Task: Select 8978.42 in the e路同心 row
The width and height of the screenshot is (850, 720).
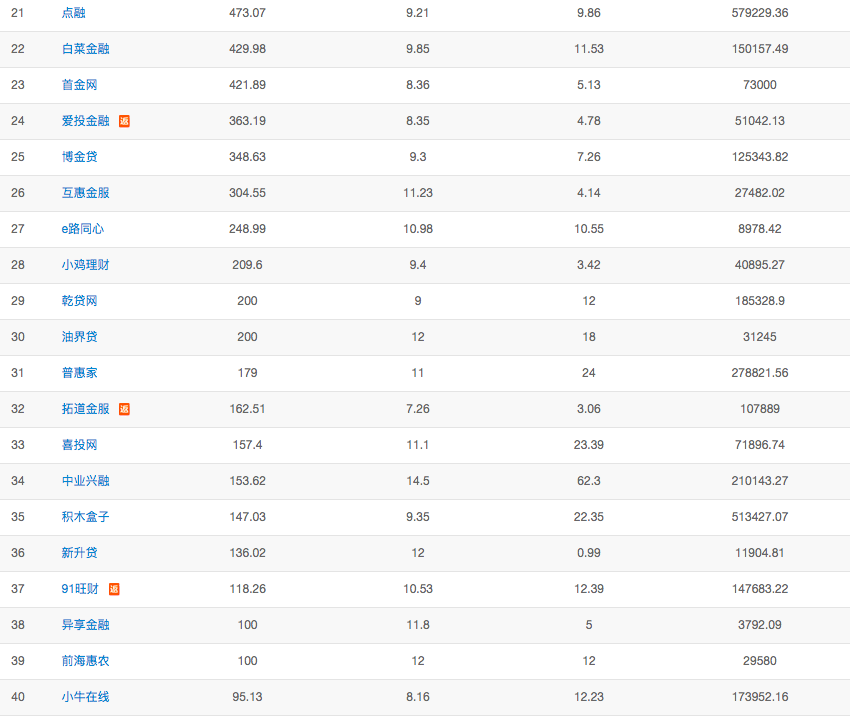Action: [x=760, y=229]
